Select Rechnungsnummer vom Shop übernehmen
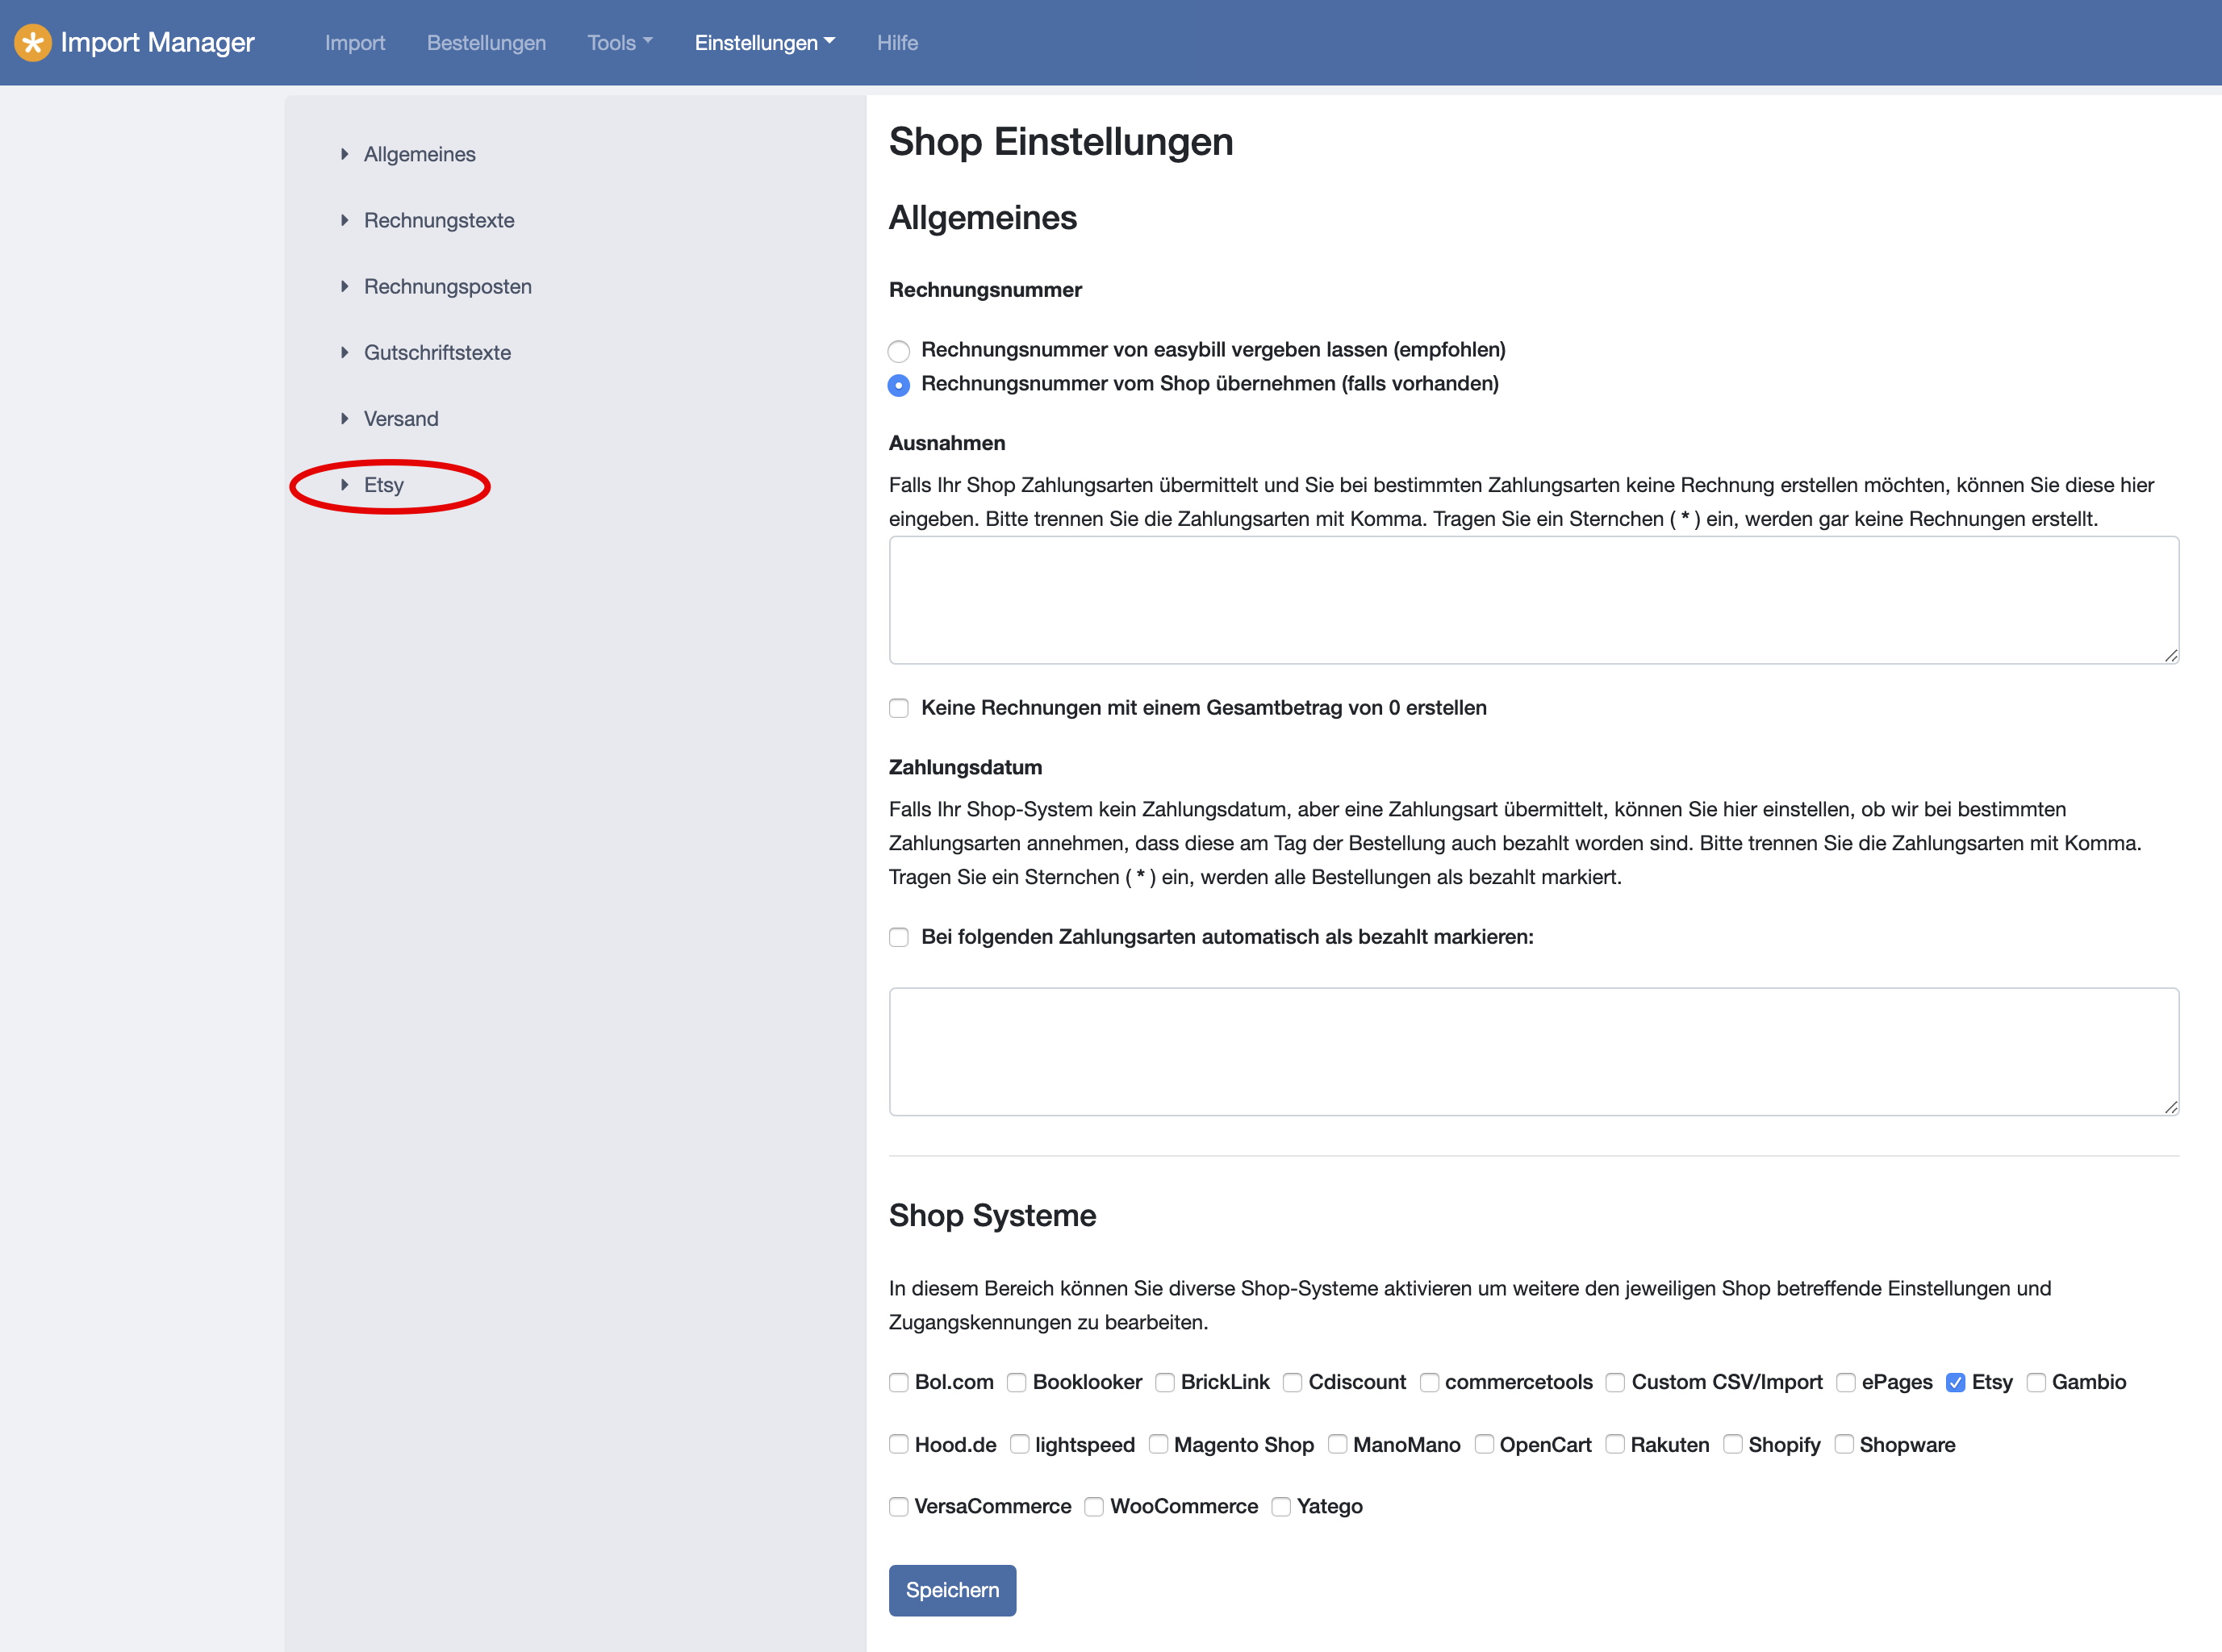The height and width of the screenshot is (1652, 2222). coord(899,385)
